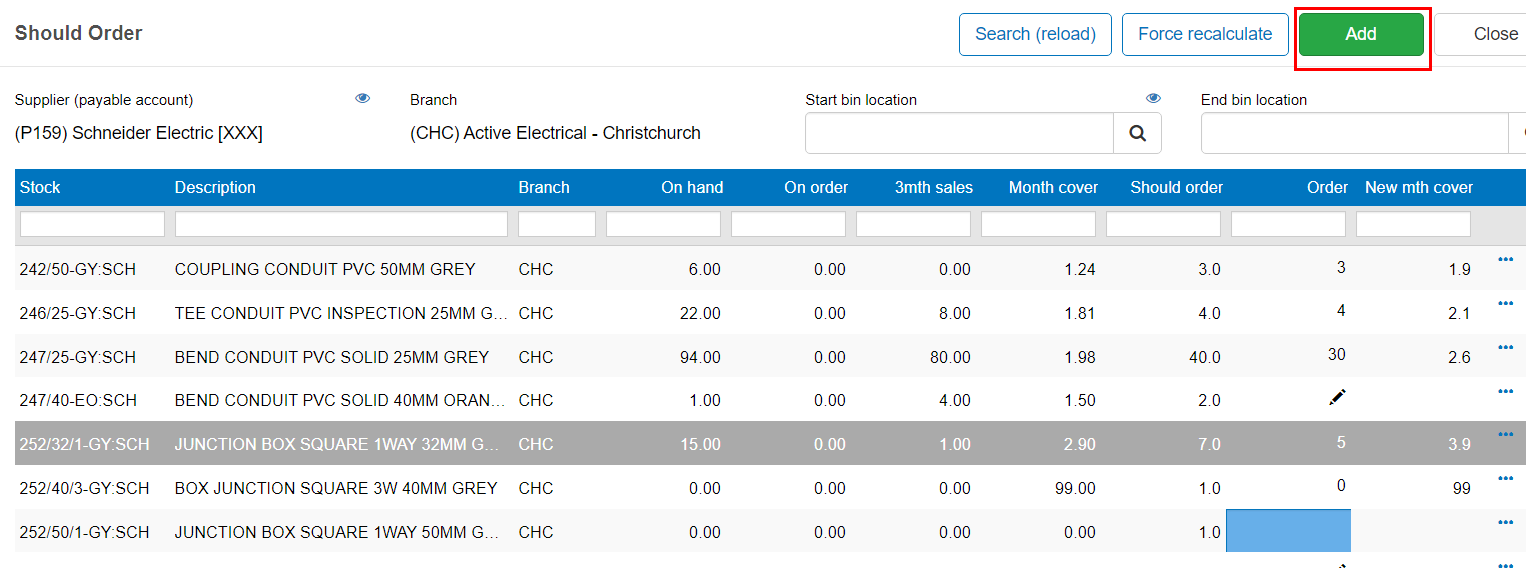
Task: Sort by the 3mth sales column header
Action: pos(933,187)
